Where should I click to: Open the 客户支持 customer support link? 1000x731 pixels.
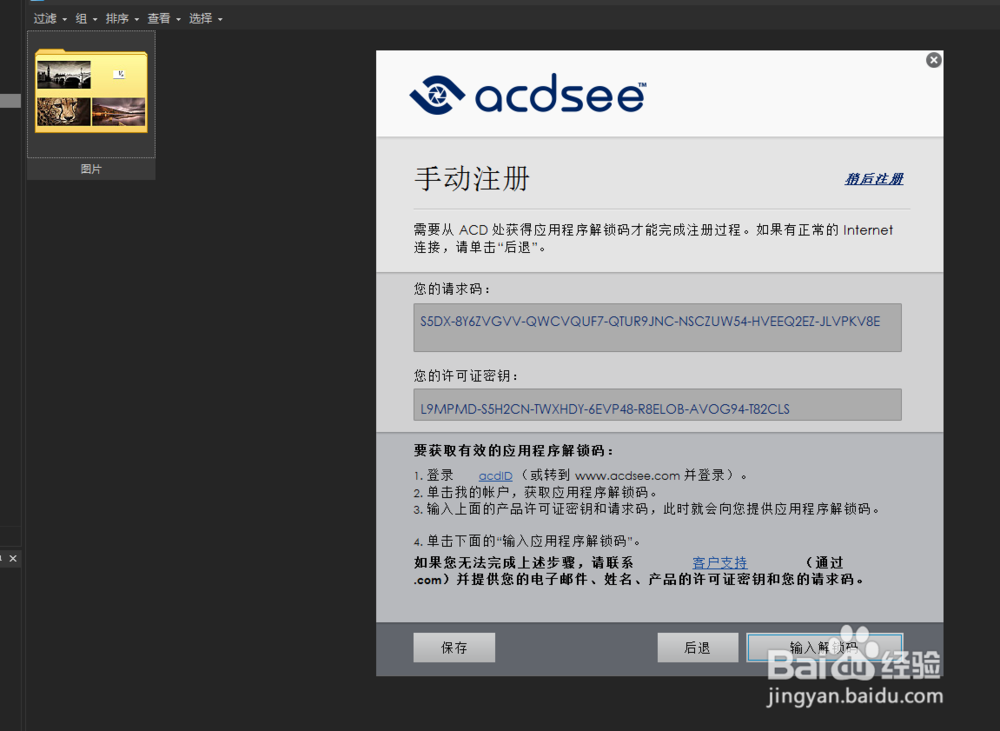719,563
